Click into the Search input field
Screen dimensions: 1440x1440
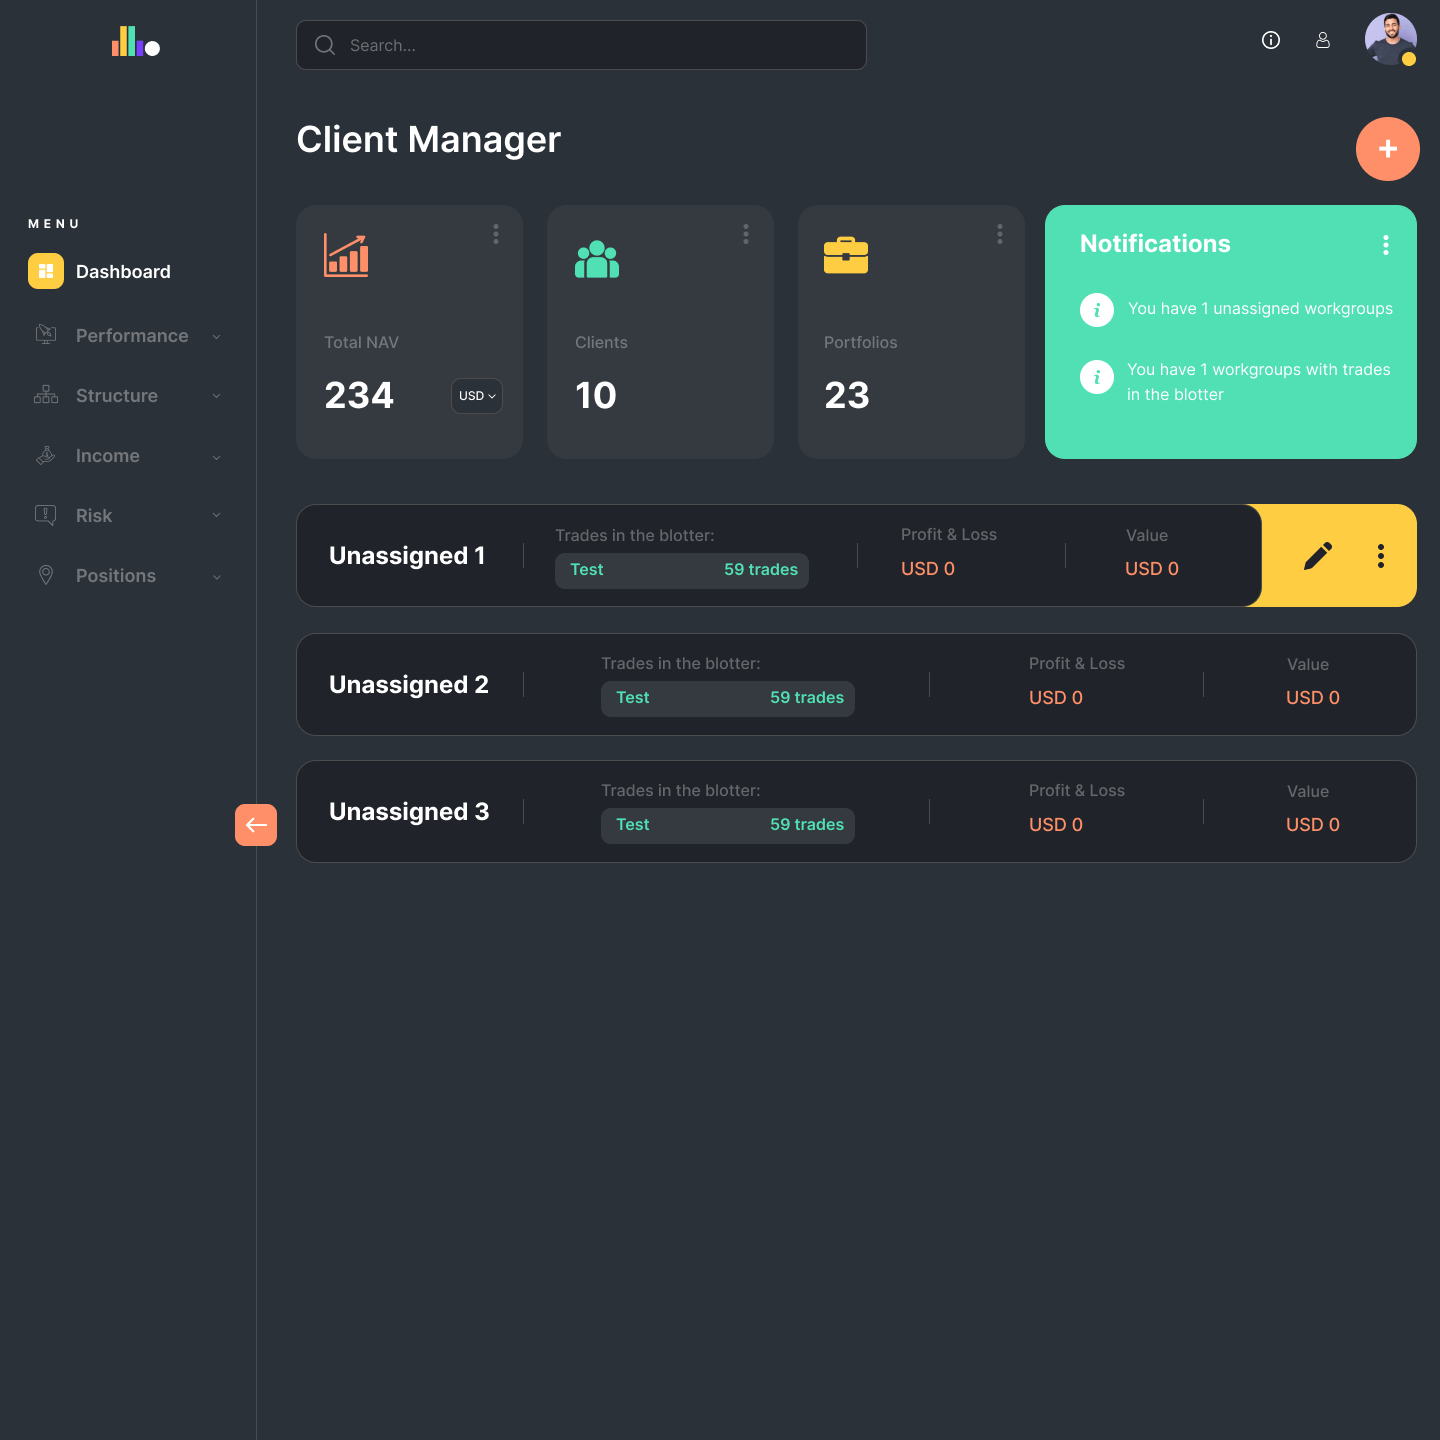point(600,46)
